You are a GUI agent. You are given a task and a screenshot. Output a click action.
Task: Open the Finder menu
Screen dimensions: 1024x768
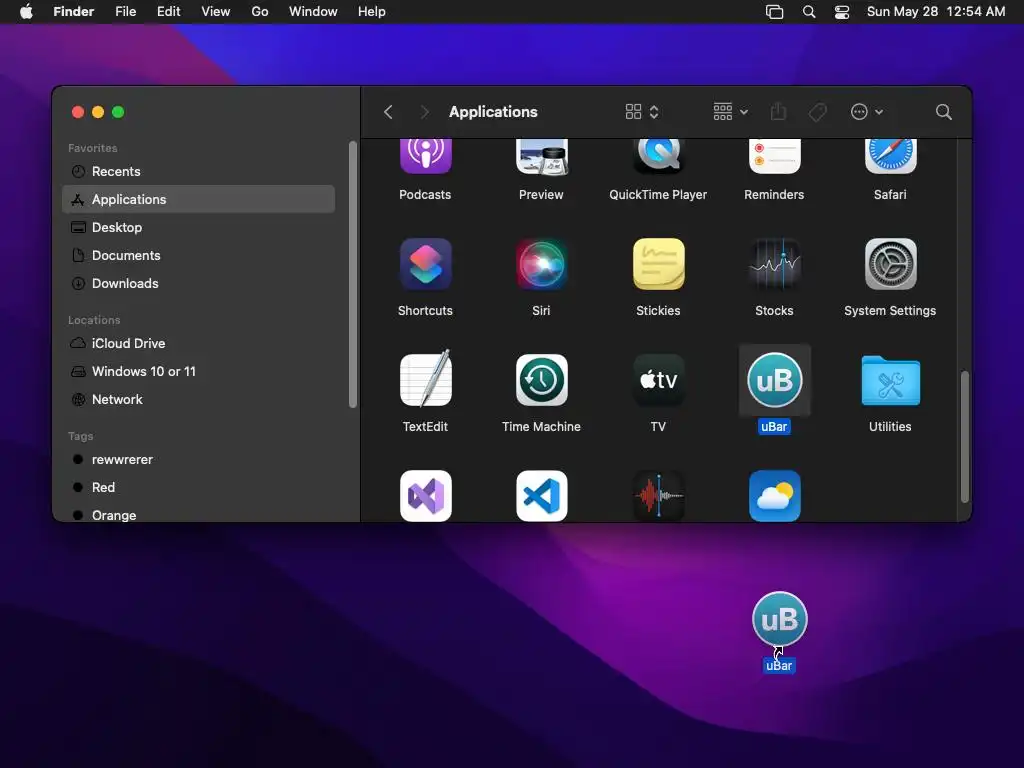point(73,12)
